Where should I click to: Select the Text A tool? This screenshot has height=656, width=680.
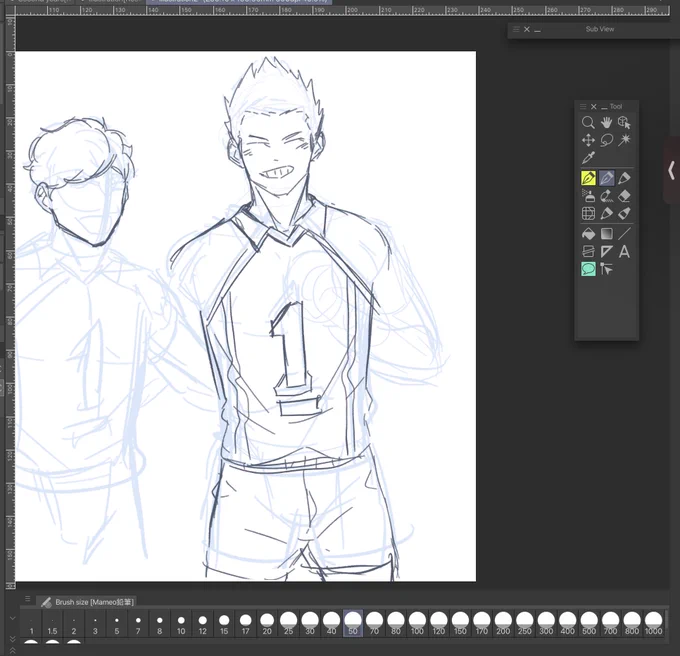point(624,251)
